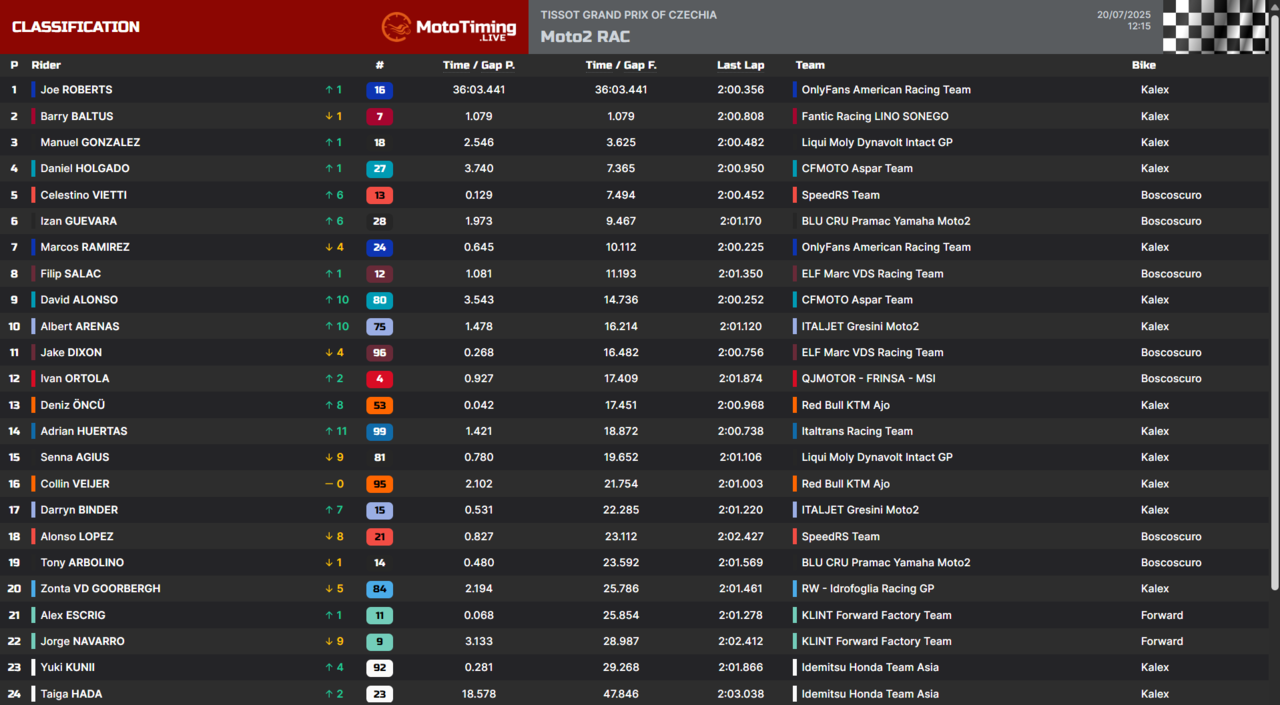The width and height of the screenshot is (1280, 705).
Task: Click number badge 23 for Taiga Hada
Action: [379, 694]
